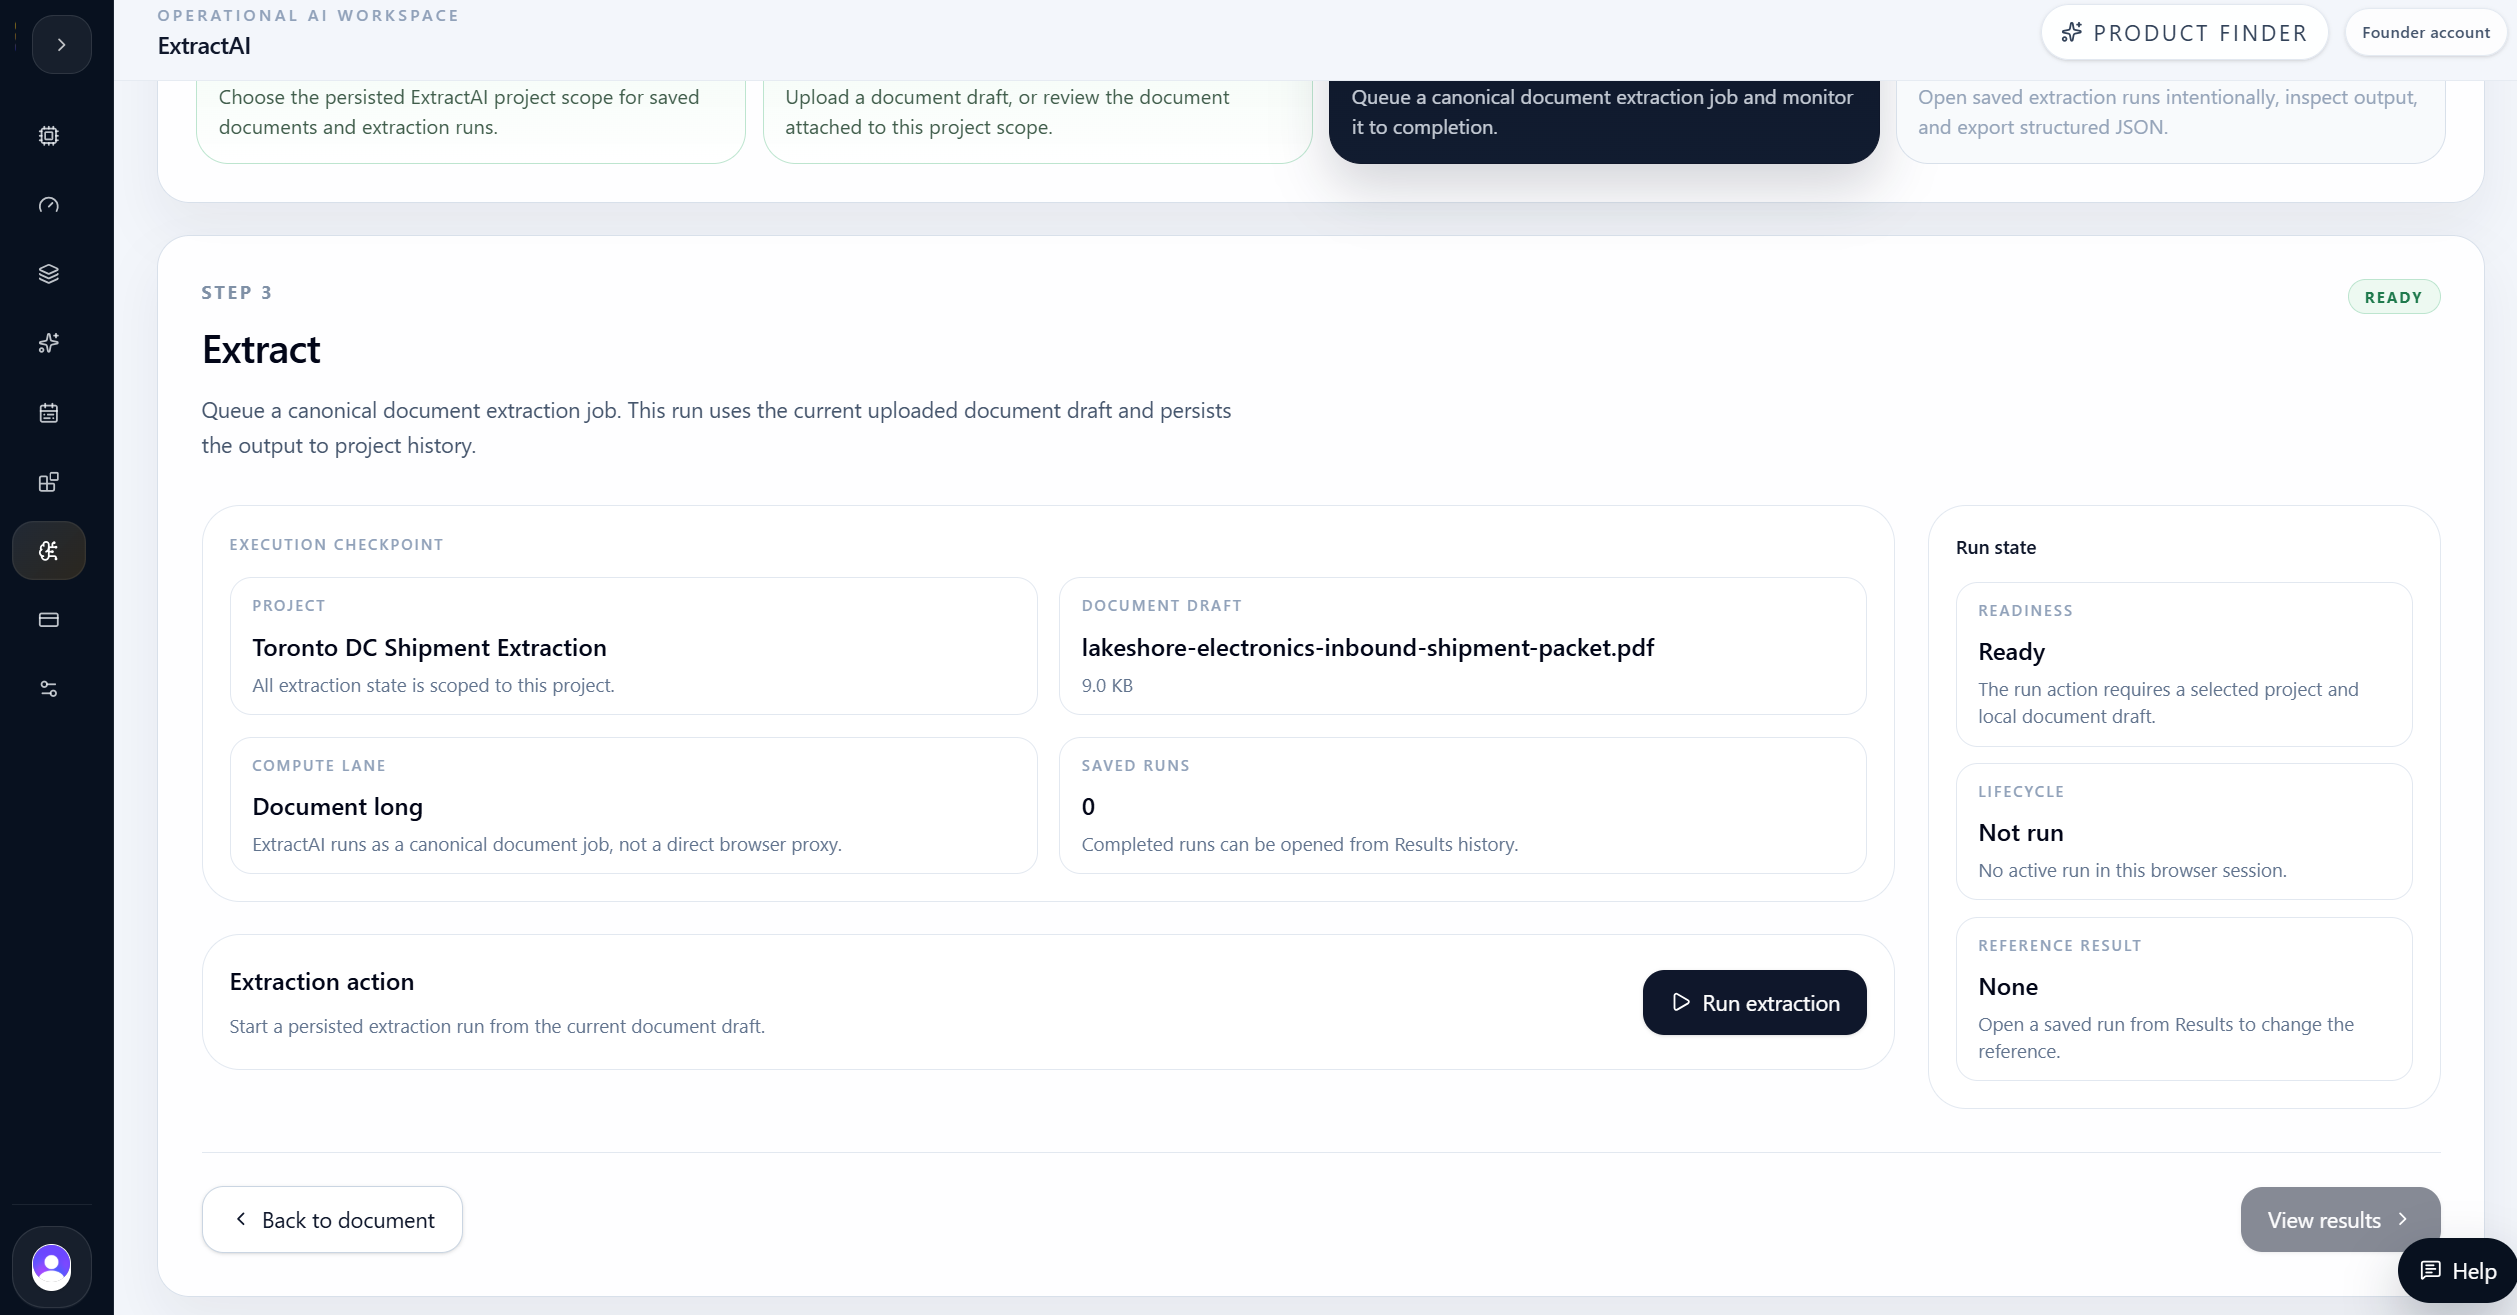Open the sparkles sidebar icon

coord(48,343)
